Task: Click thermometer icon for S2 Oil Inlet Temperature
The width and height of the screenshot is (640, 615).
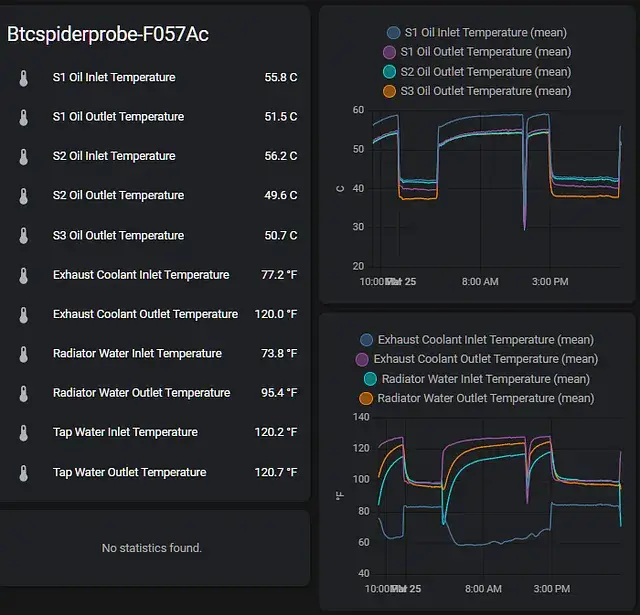Action: (x=23, y=157)
